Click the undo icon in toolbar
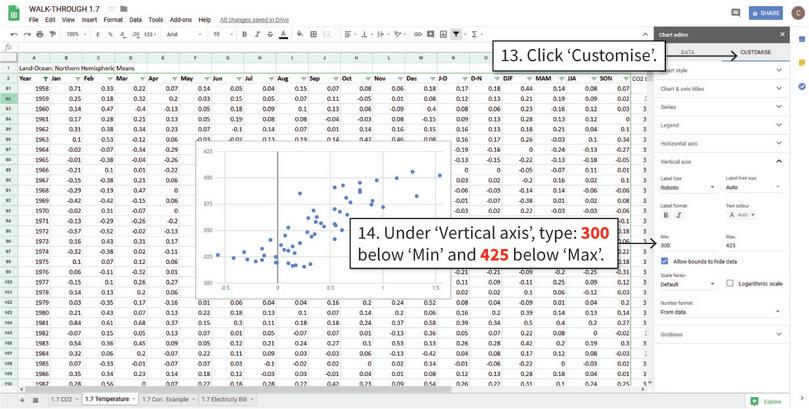The height and width of the screenshot is (409, 809). [x=14, y=35]
